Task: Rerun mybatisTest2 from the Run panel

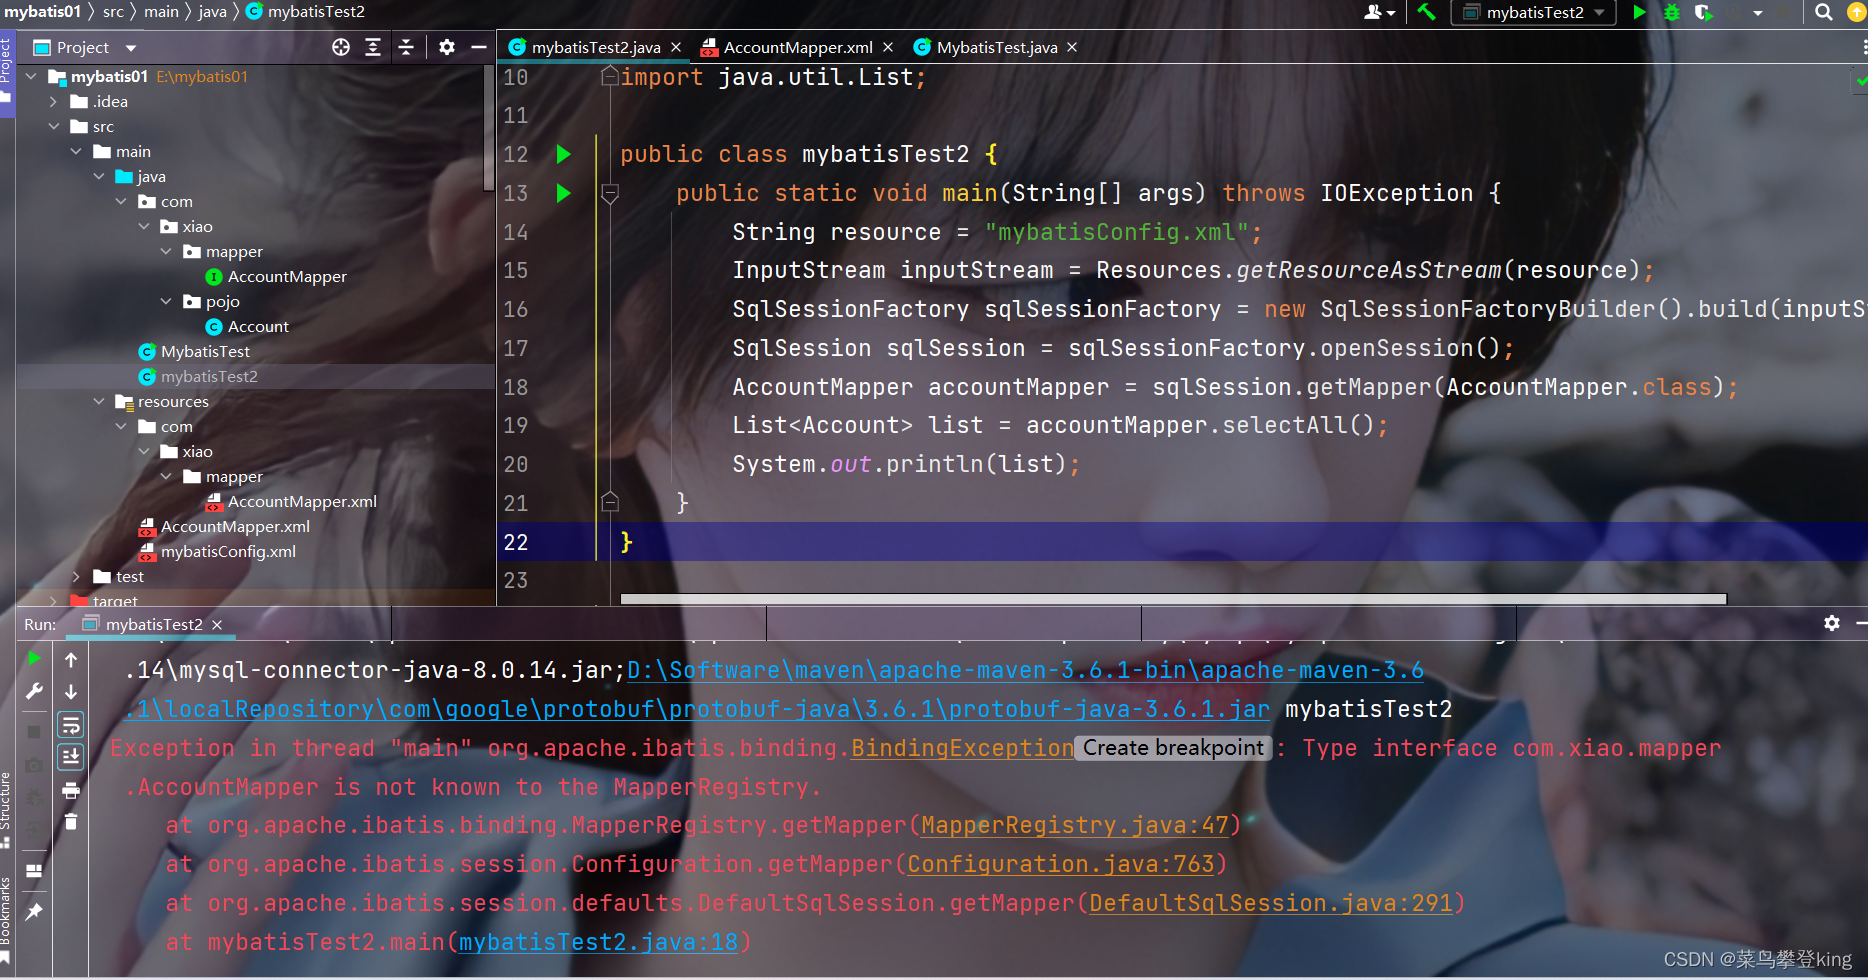Action: coord(33,658)
